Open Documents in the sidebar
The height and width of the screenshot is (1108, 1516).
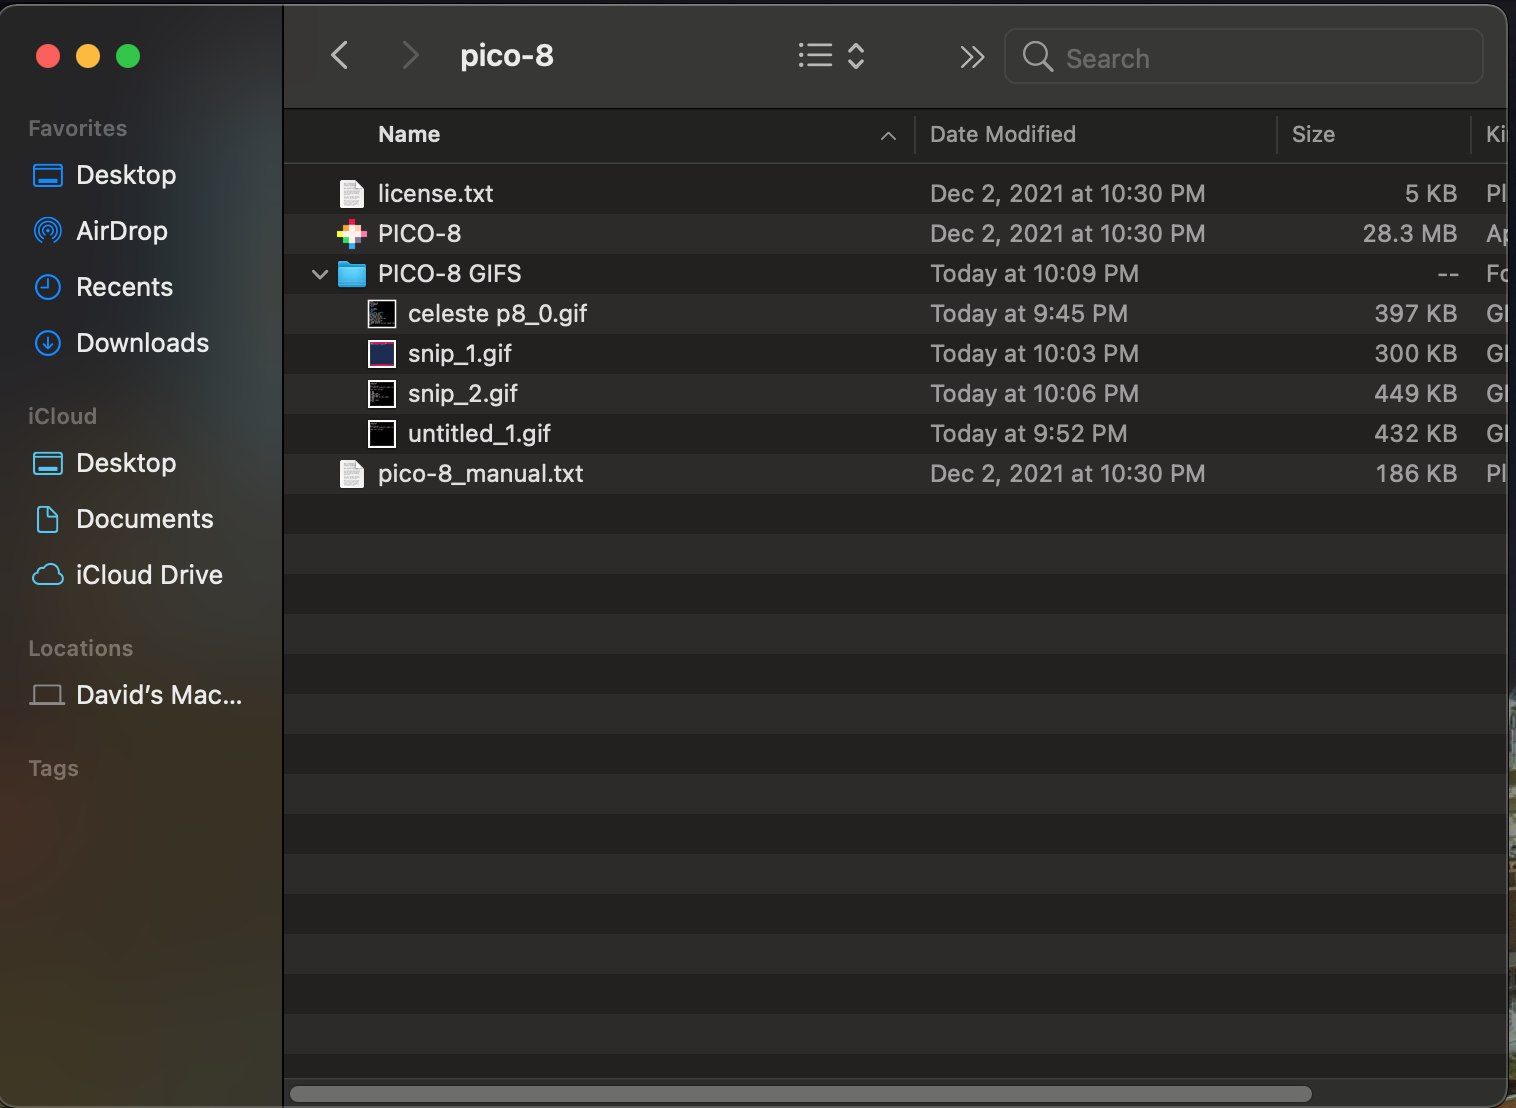[144, 519]
